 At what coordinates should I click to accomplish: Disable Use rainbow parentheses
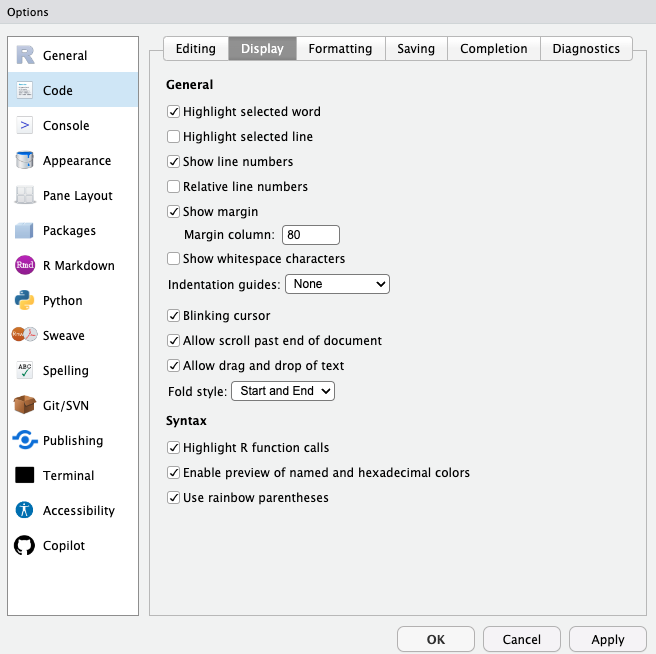(174, 497)
